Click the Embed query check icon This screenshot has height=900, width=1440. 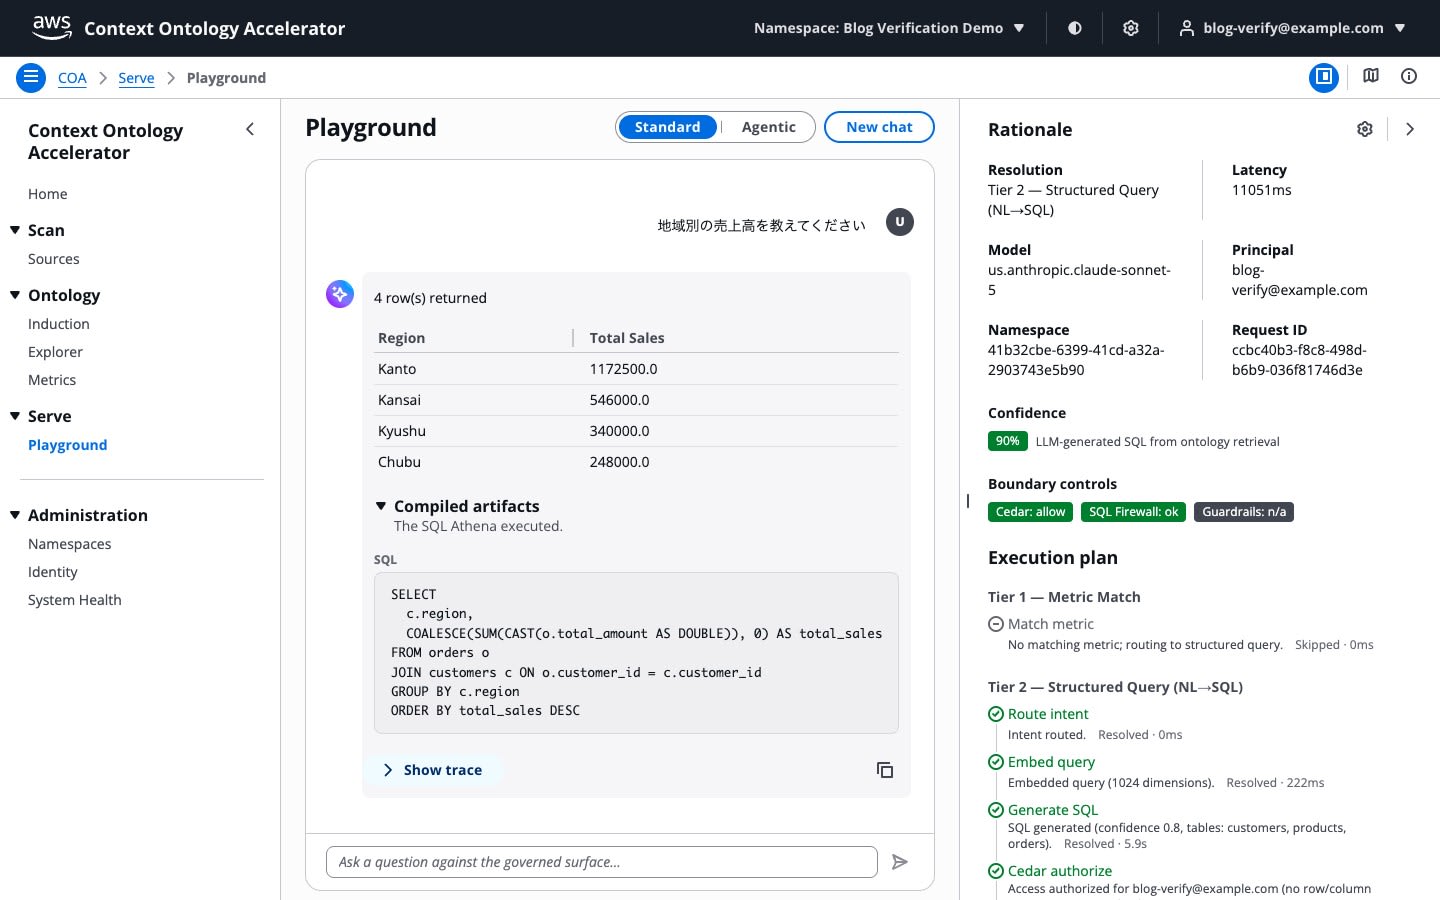(x=996, y=762)
